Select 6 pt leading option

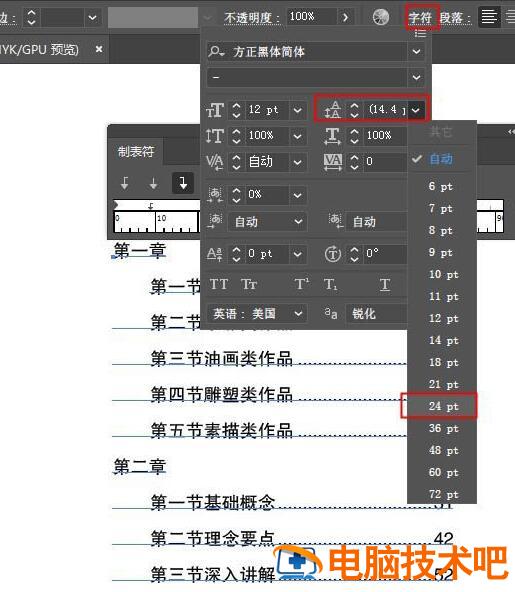pyautogui.click(x=441, y=186)
